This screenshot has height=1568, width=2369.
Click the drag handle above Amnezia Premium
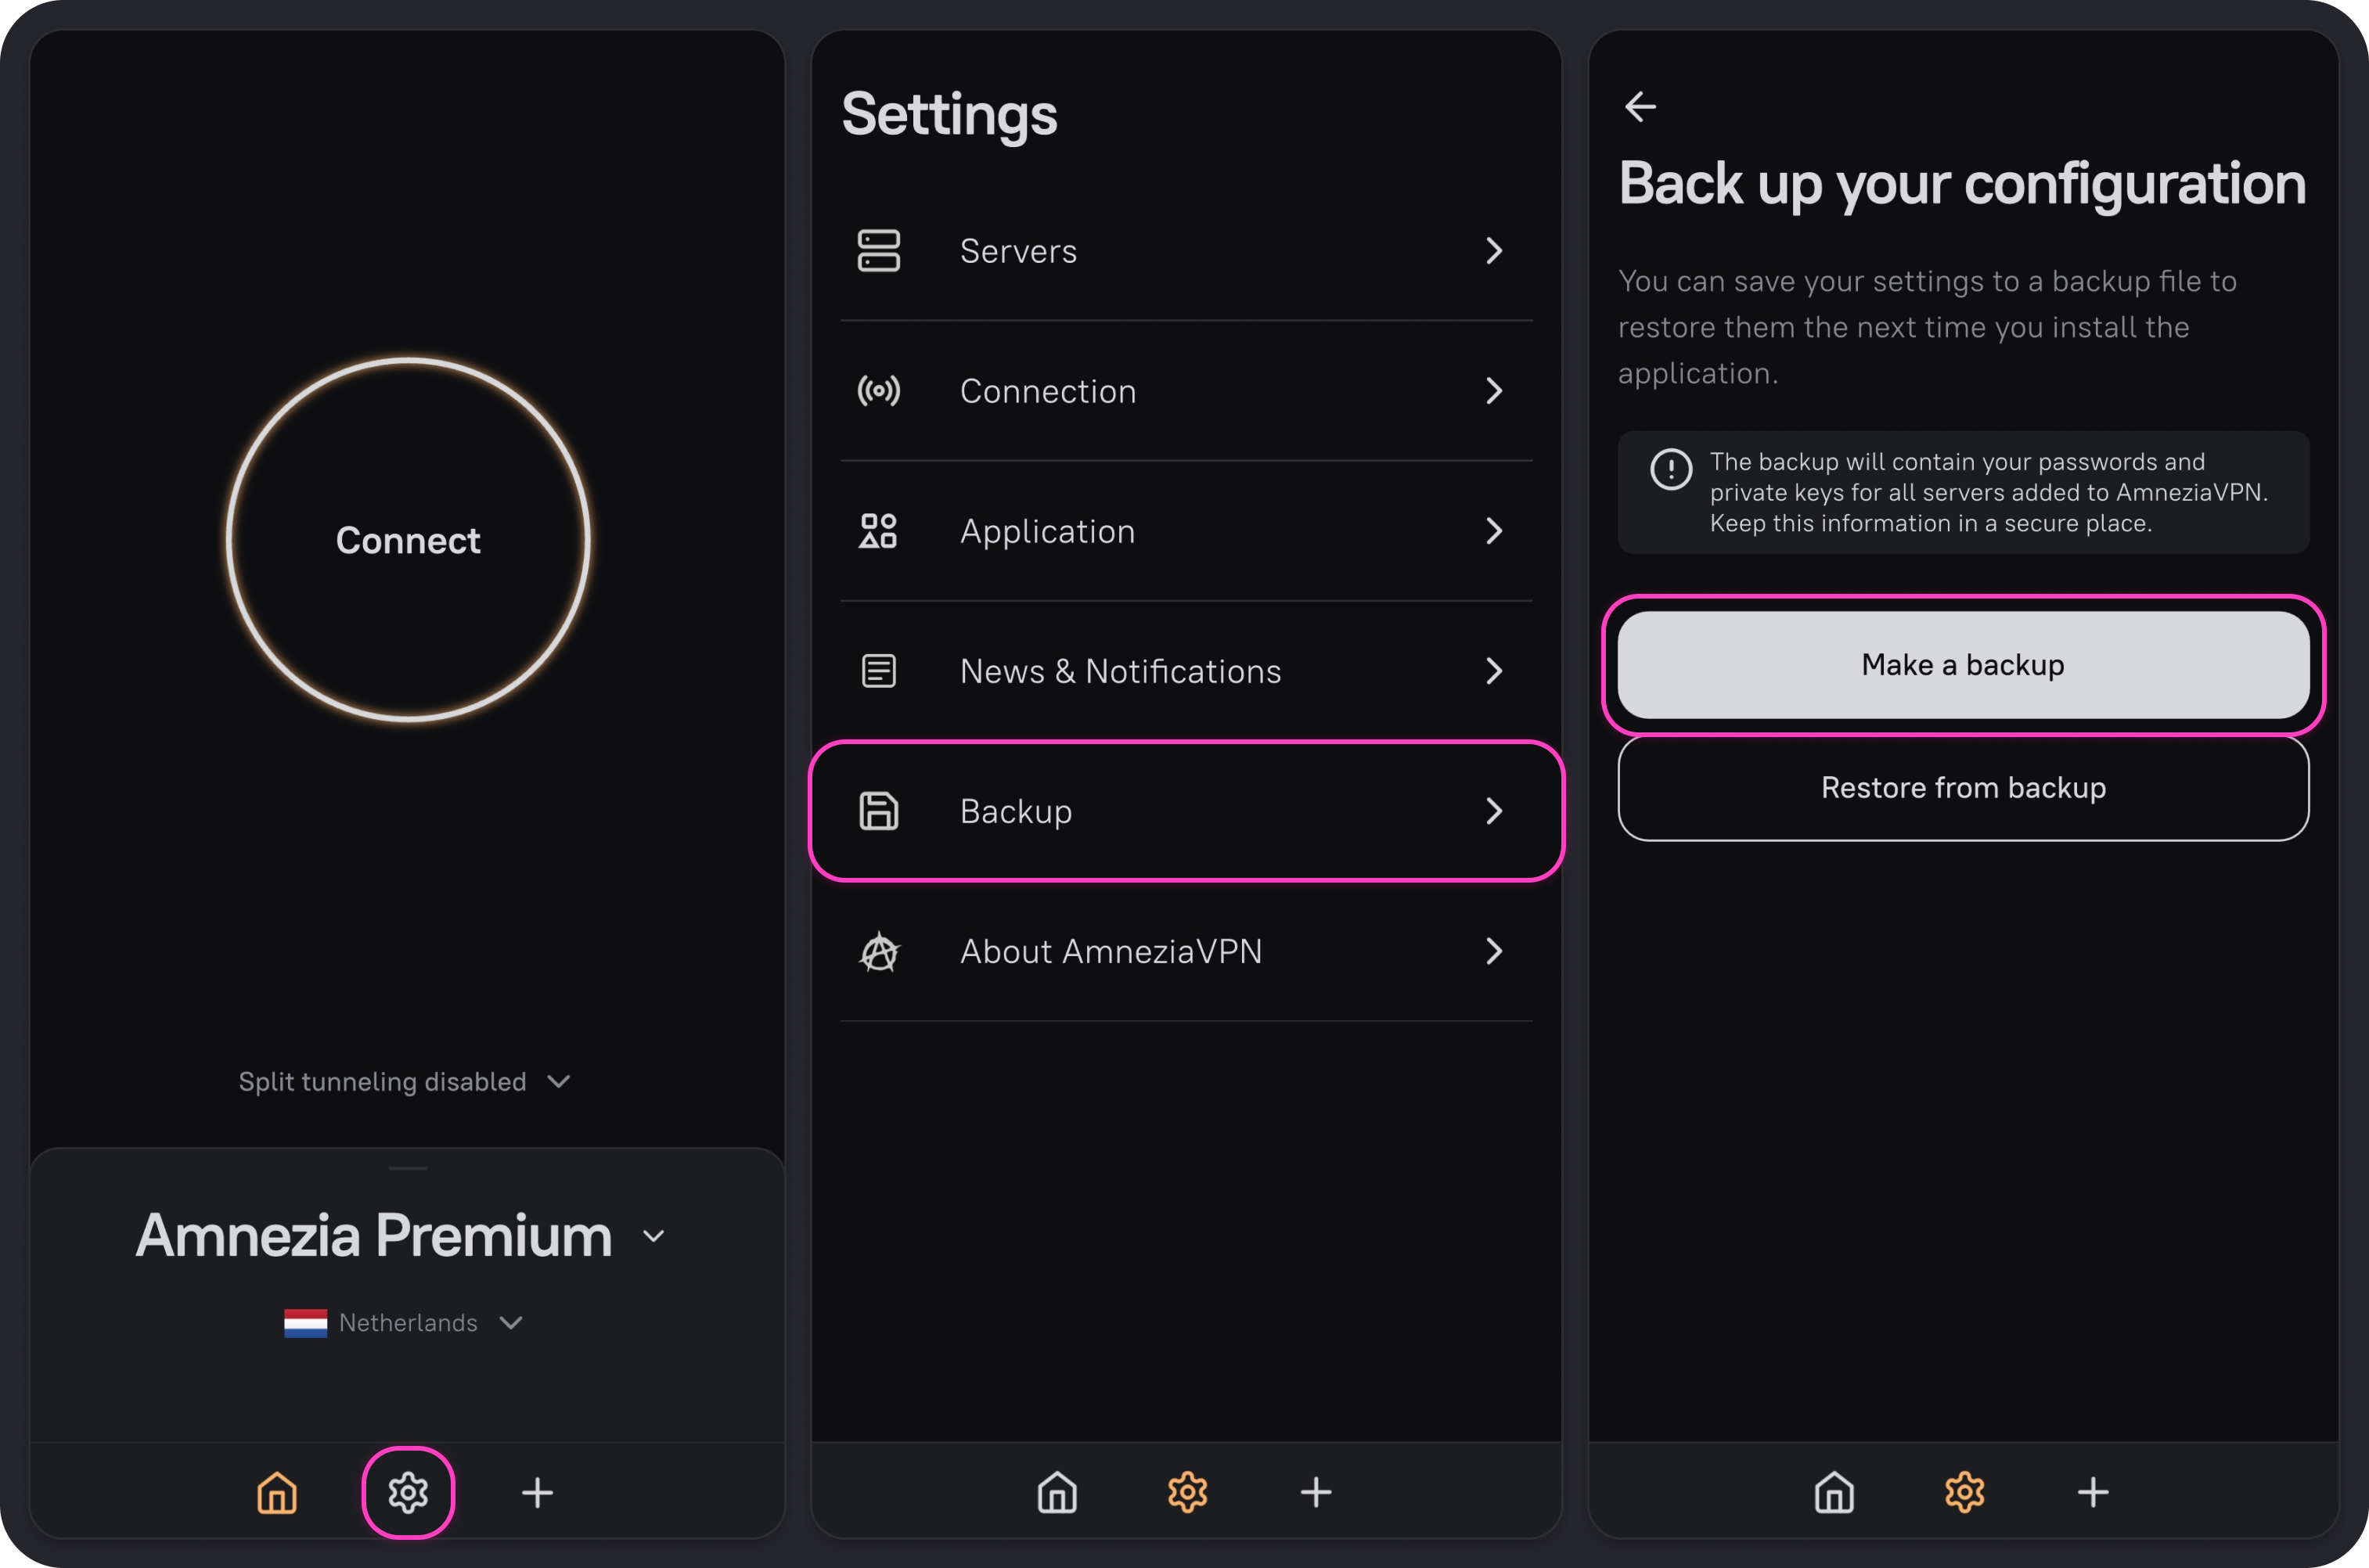(x=408, y=1168)
